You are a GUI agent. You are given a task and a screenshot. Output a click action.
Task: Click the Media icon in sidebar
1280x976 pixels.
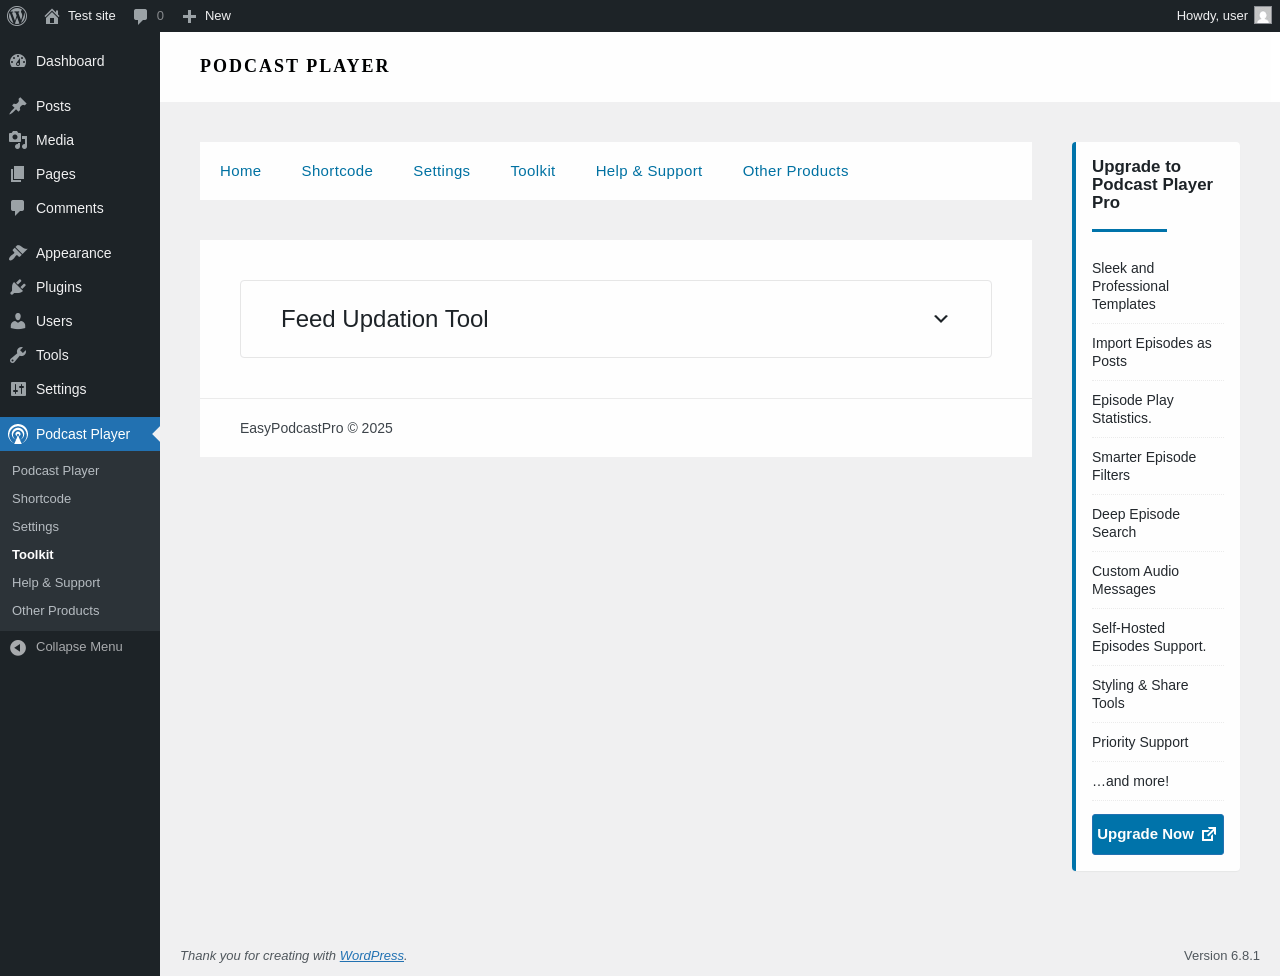[18, 140]
